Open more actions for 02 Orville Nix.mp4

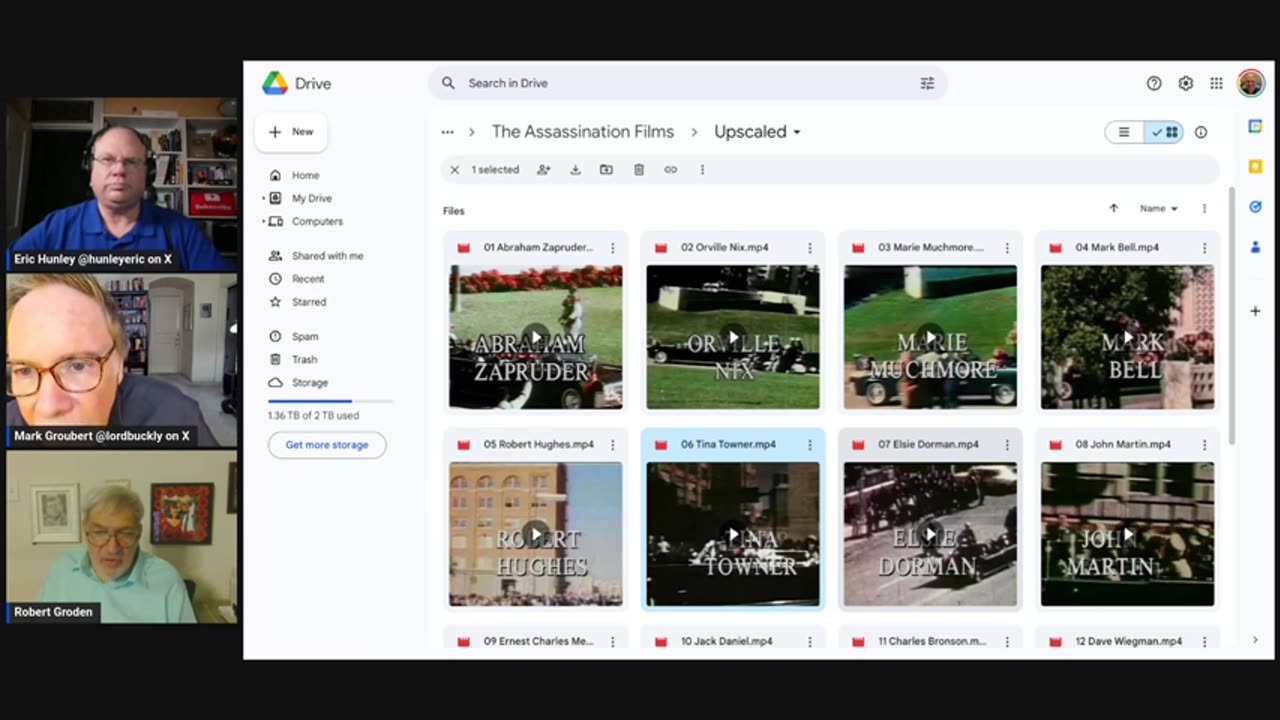click(810, 248)
